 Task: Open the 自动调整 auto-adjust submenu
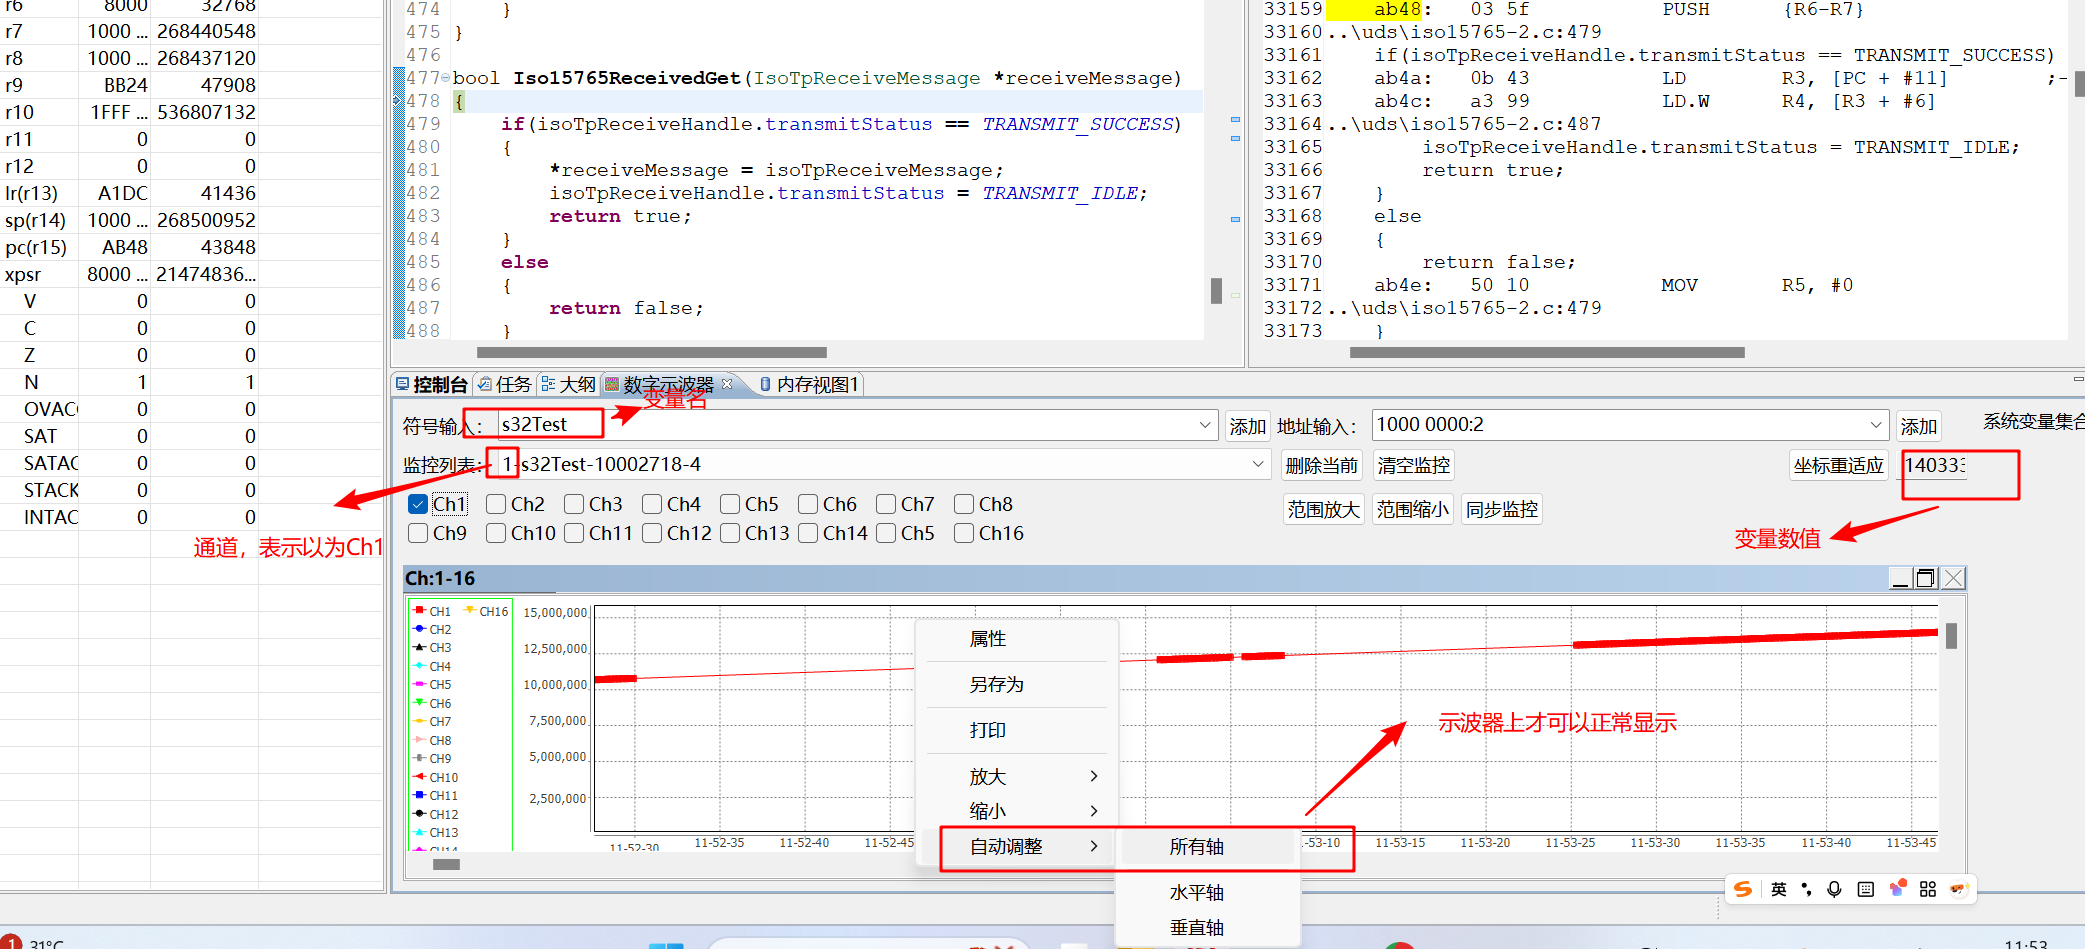[x=1017, y=846]
